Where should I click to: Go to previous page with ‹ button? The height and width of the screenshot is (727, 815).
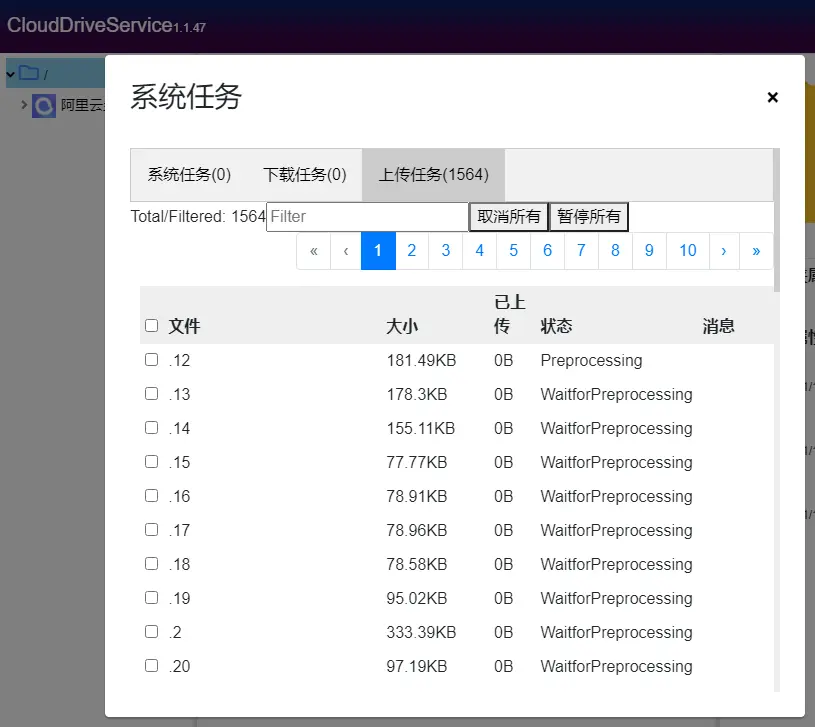click(346, 251)
